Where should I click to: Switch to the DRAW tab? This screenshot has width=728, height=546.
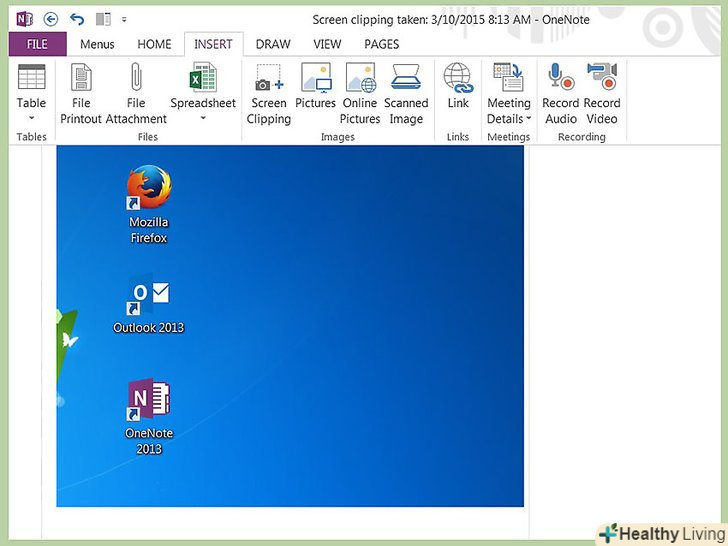click(x=273, y=44)
